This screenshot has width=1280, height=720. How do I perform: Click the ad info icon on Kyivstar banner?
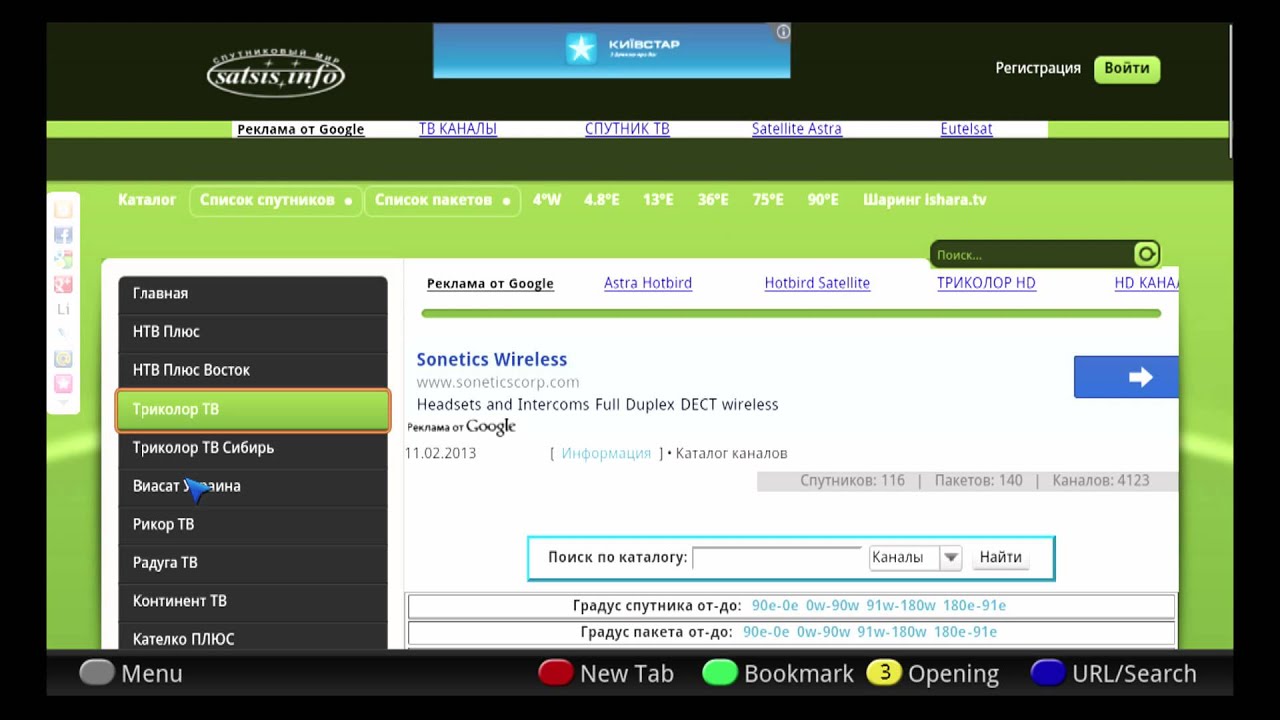[783, 32]
